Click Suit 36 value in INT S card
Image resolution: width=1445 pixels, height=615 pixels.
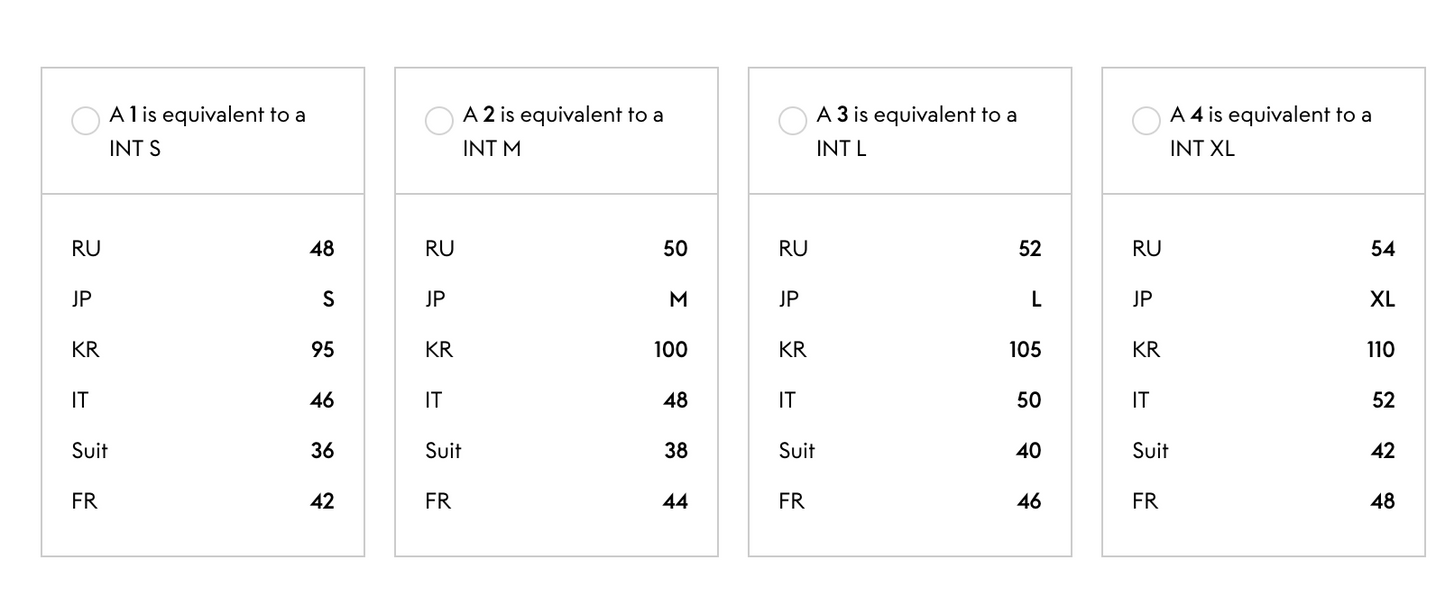322,451
